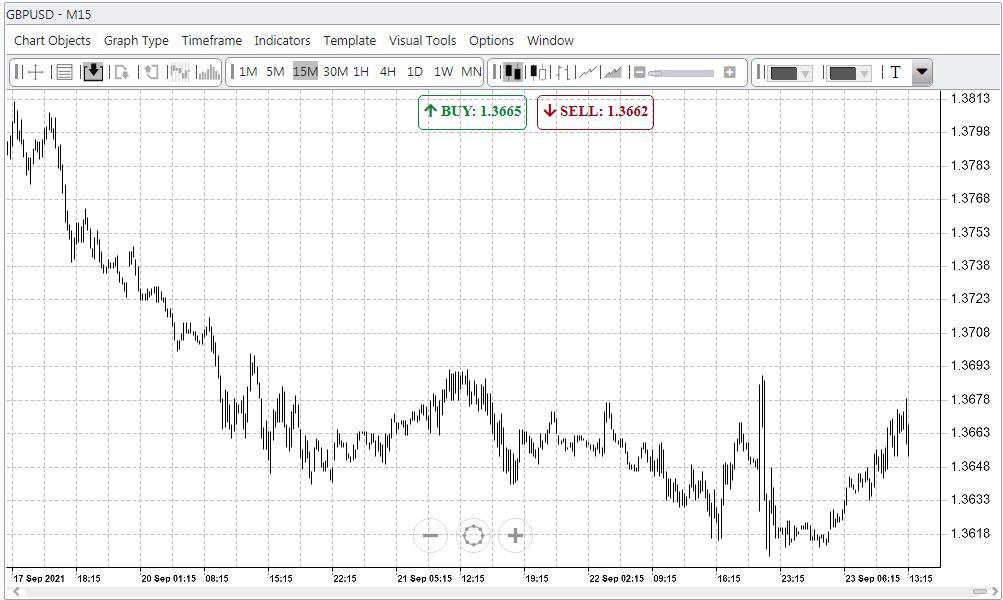
Task: Open Options menu
Action: point(491,40)
